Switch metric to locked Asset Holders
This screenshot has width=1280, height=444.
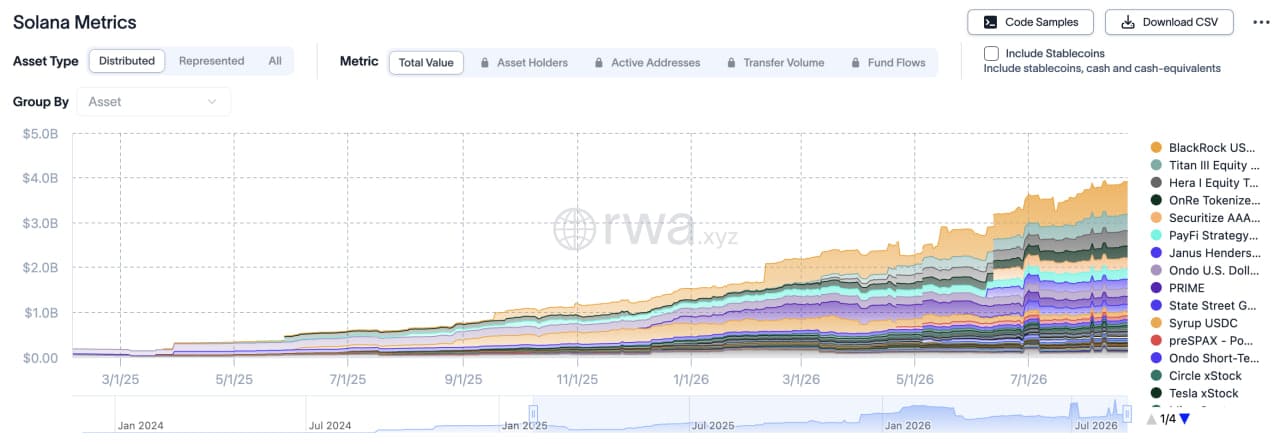point(524,62)
